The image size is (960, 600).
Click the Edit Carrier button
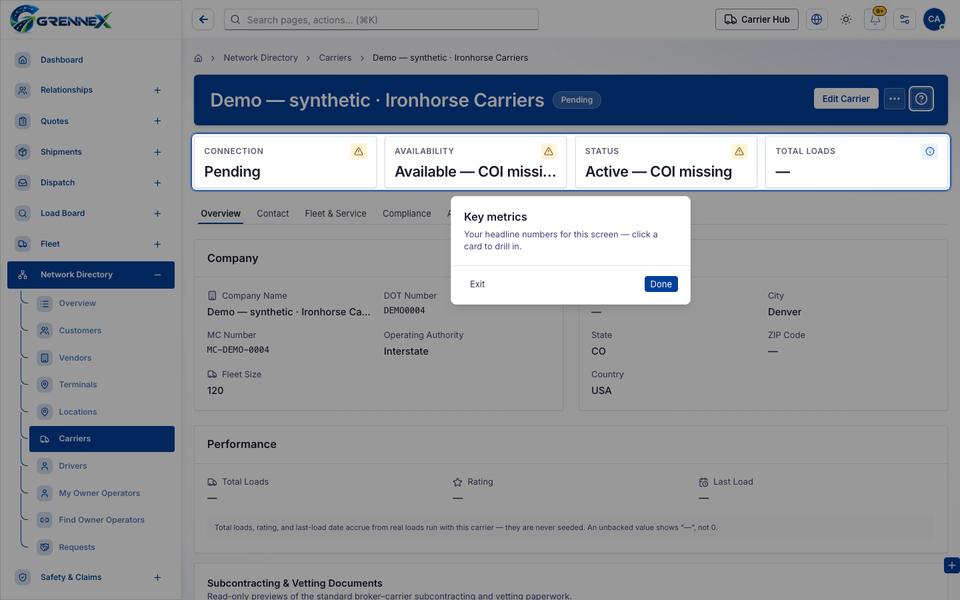coord(846,99)
